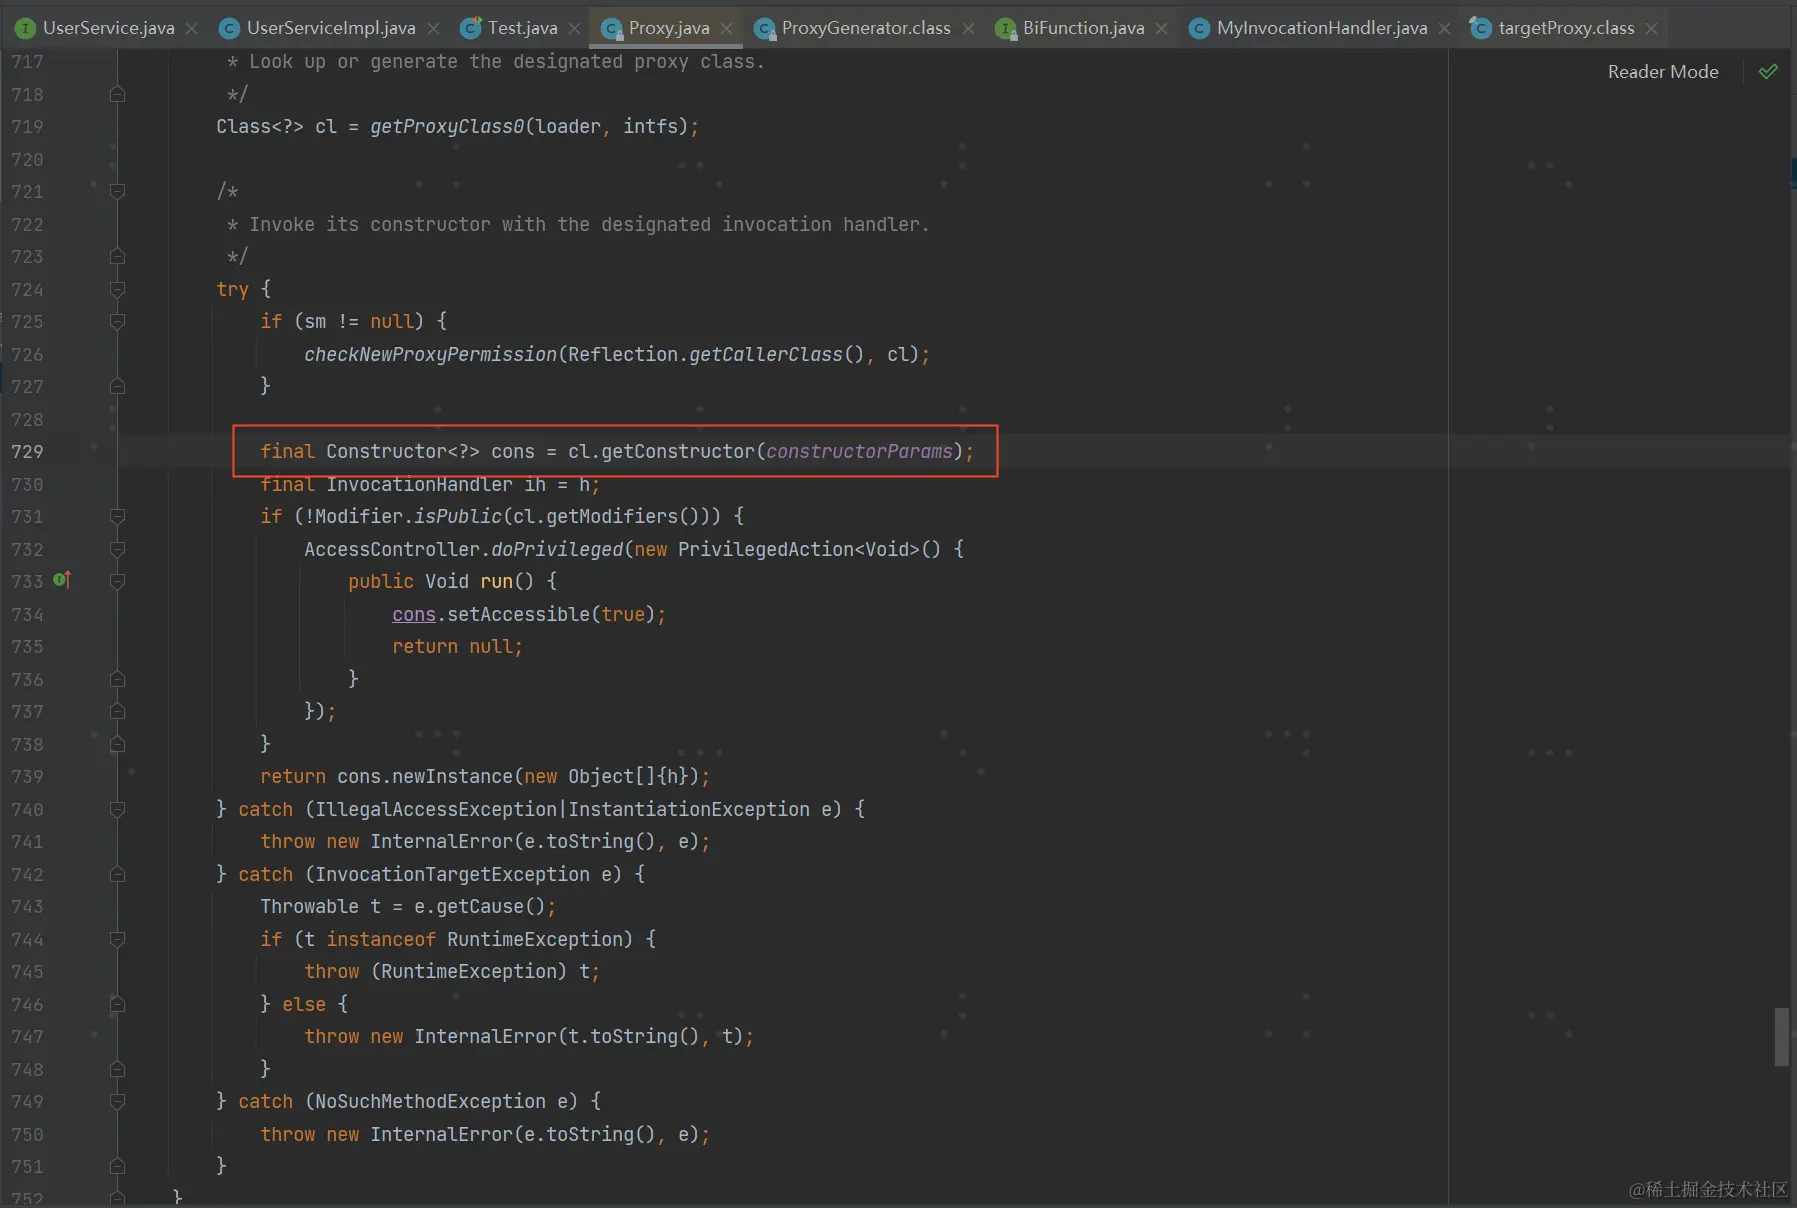Click the constructorParams argument on line 729
The width and height of the screenshot is (1797, 1208).
click(859, 451)
